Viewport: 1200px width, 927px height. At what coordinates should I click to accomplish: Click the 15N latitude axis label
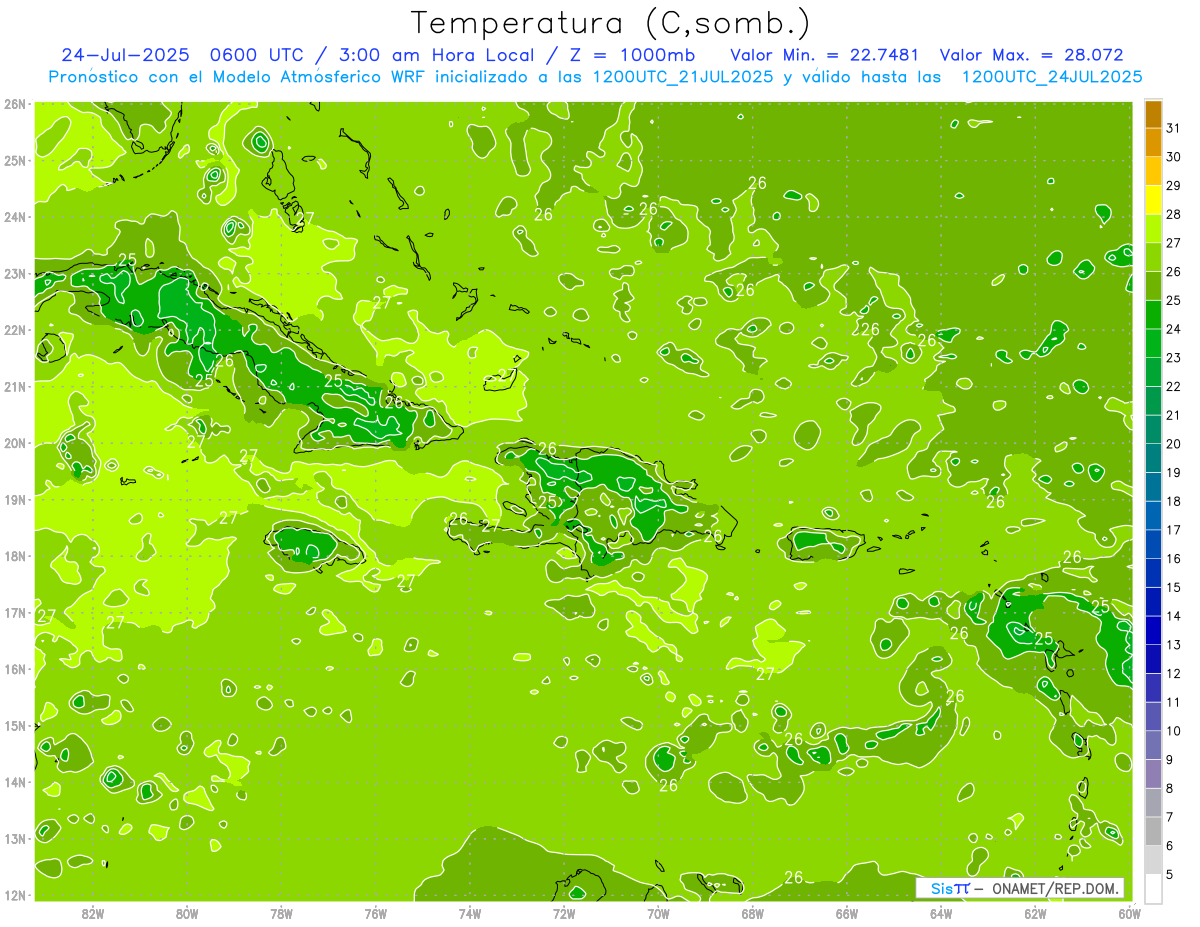coord(14,725)
